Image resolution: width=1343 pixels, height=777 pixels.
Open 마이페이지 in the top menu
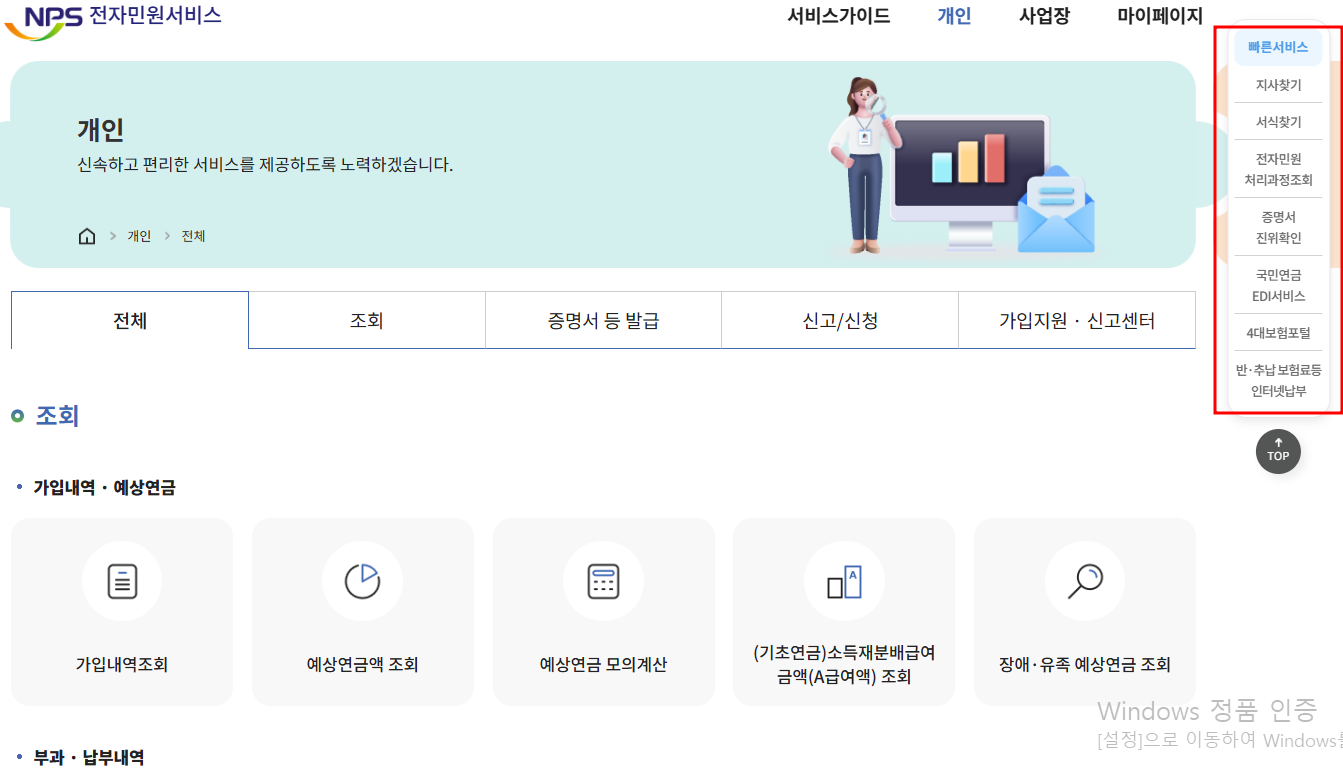1157,16
